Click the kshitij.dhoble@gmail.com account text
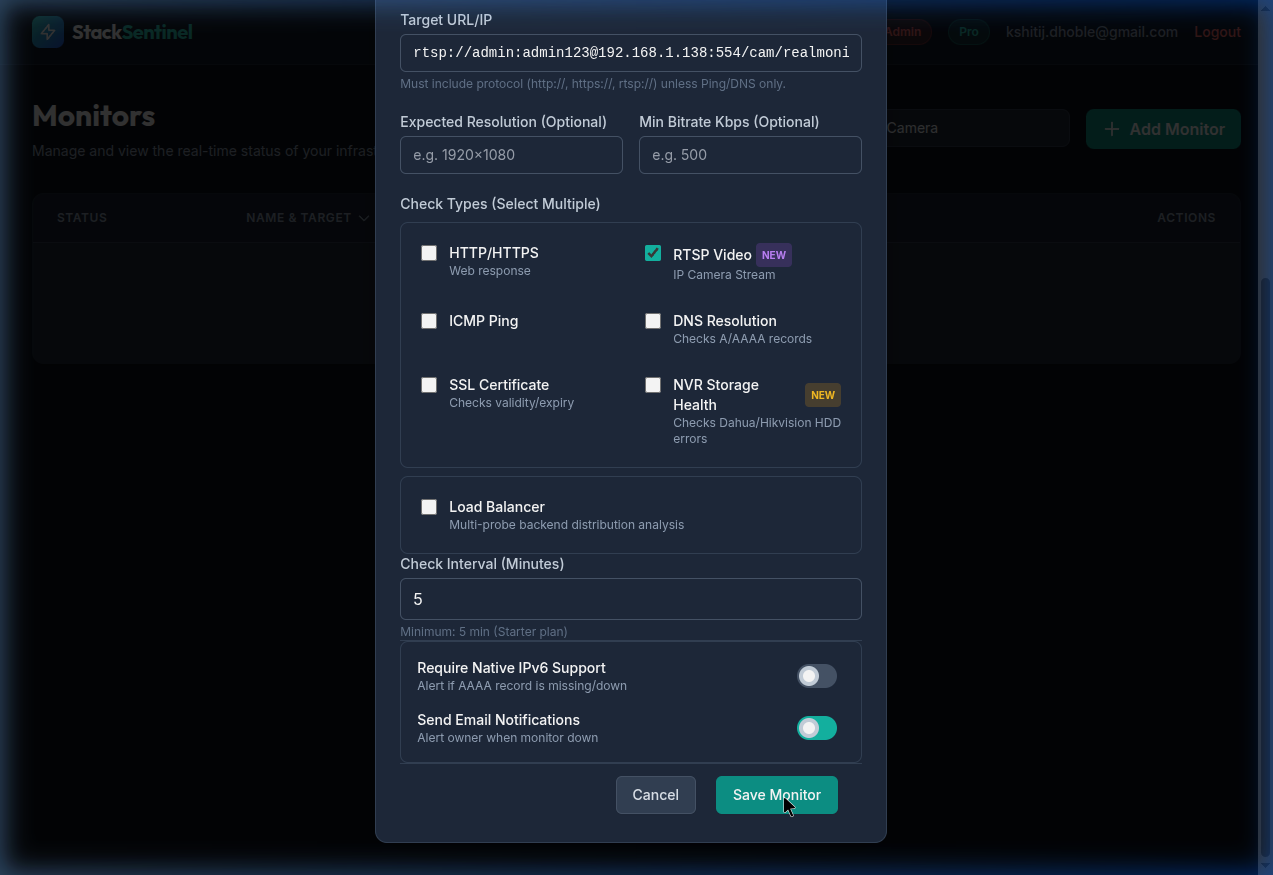Screen dimensions: 1273x875 coord(1092,32)
